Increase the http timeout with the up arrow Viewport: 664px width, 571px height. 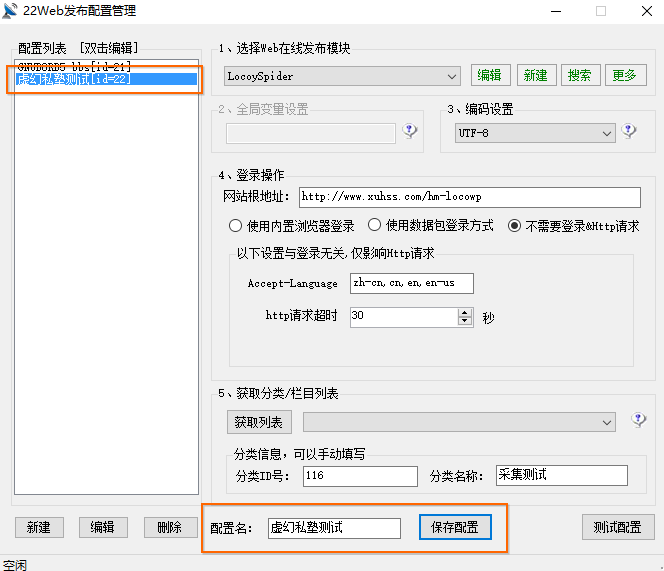pyautogui.click(x=465, y=312)
